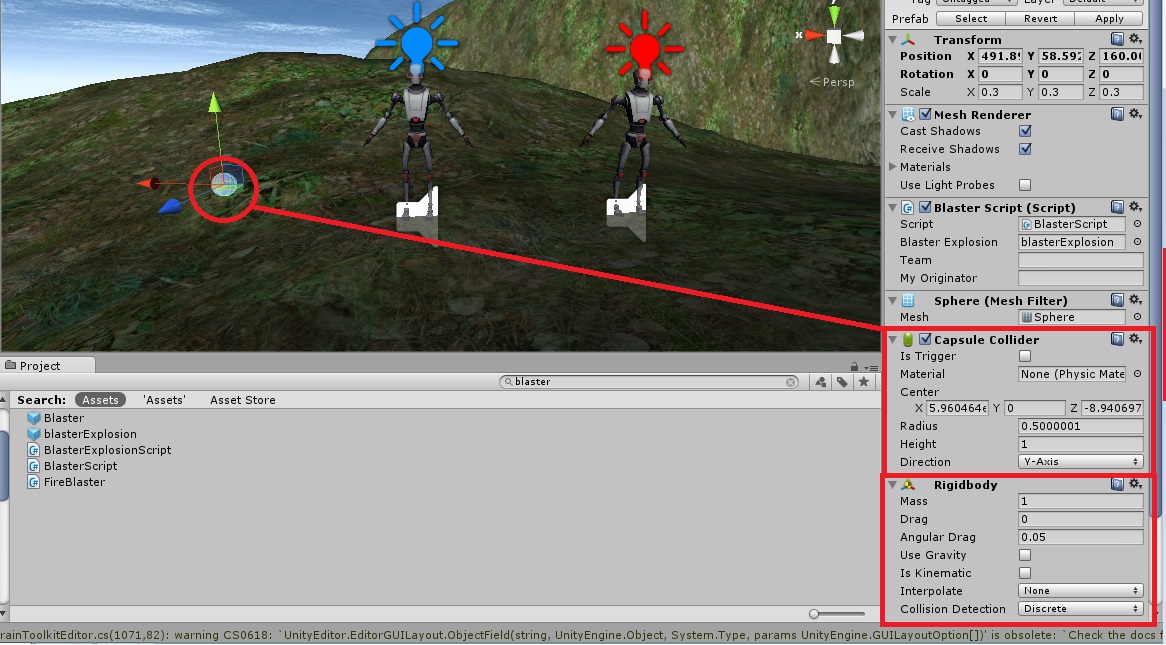
Task: Click the collider Radius field
Action: coord(1080,426)
